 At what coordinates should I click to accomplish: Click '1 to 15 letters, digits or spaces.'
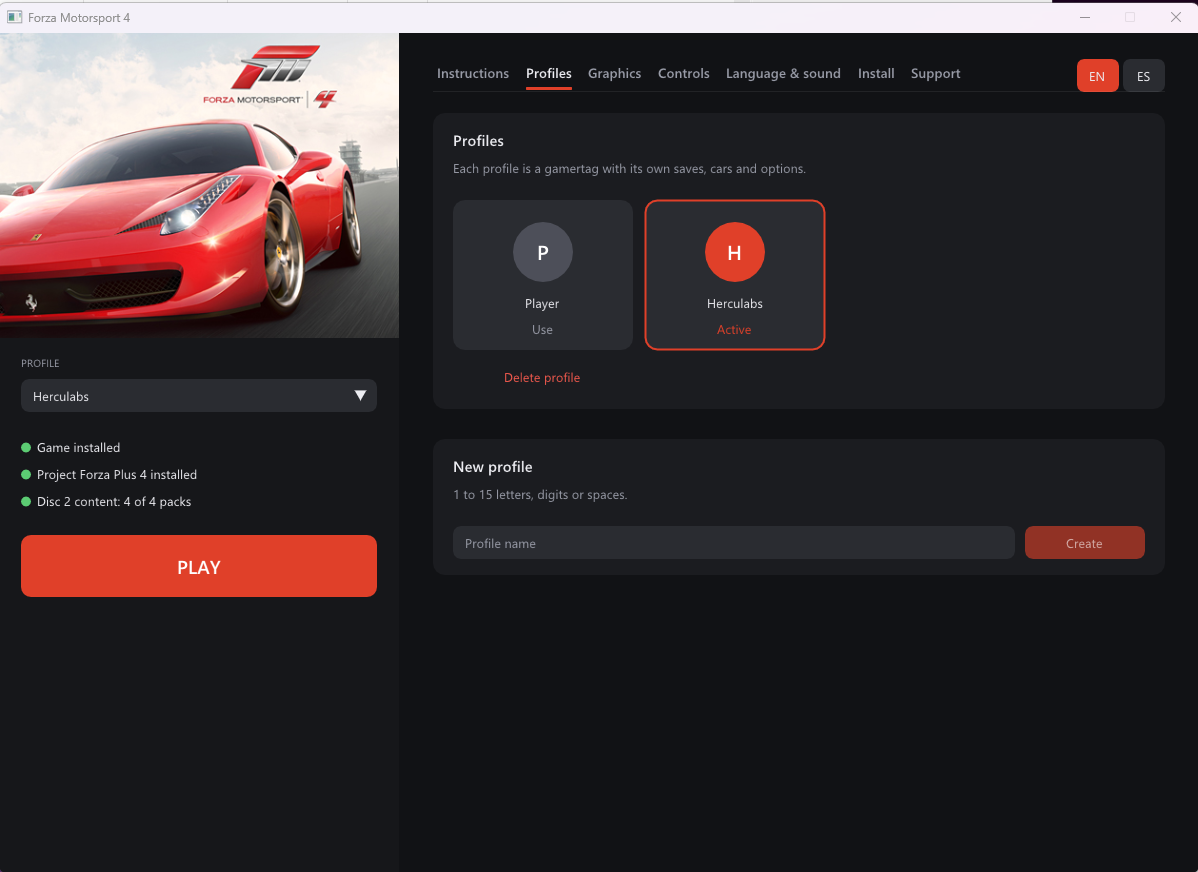540,494
